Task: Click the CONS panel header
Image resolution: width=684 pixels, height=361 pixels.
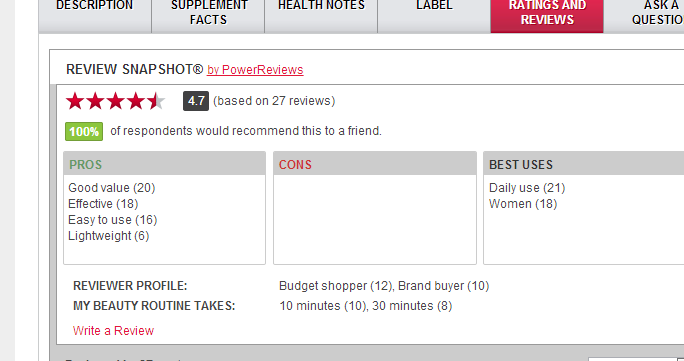Action: (x=375, y=164)
